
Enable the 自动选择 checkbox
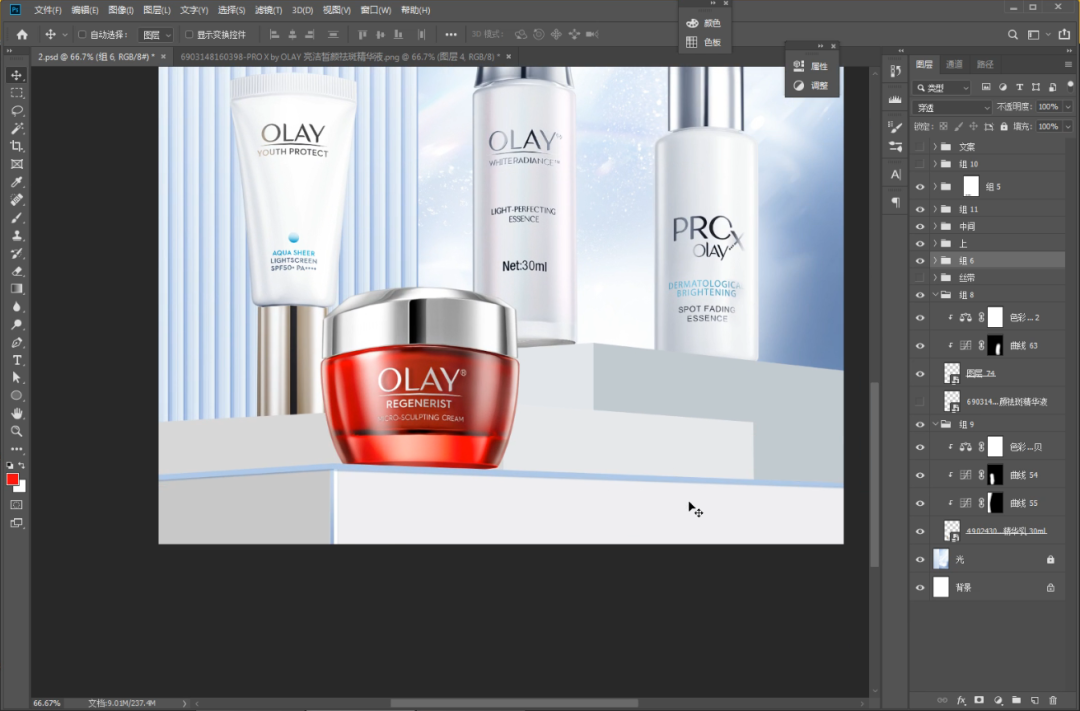pos(82,34)
